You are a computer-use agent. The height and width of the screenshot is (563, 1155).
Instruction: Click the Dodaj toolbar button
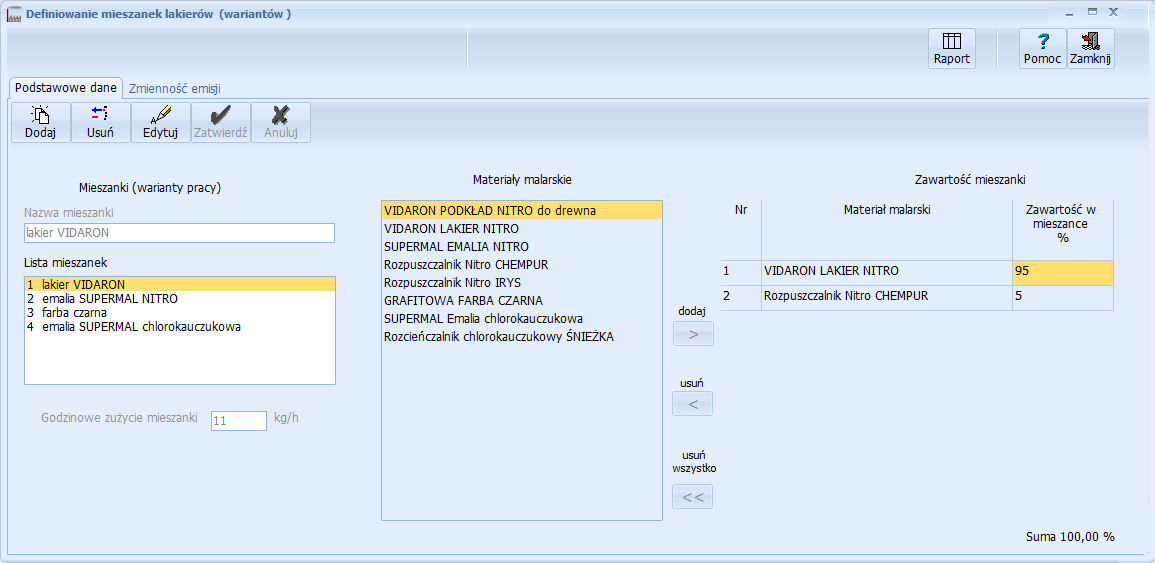click(41, 122)
